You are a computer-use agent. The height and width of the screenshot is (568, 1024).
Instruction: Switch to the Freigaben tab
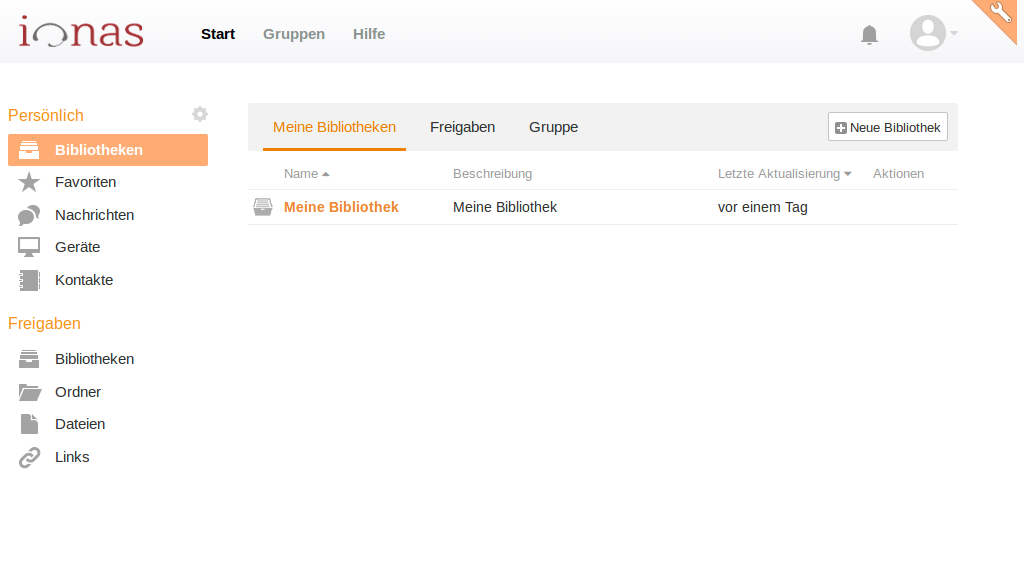(462, 127)
